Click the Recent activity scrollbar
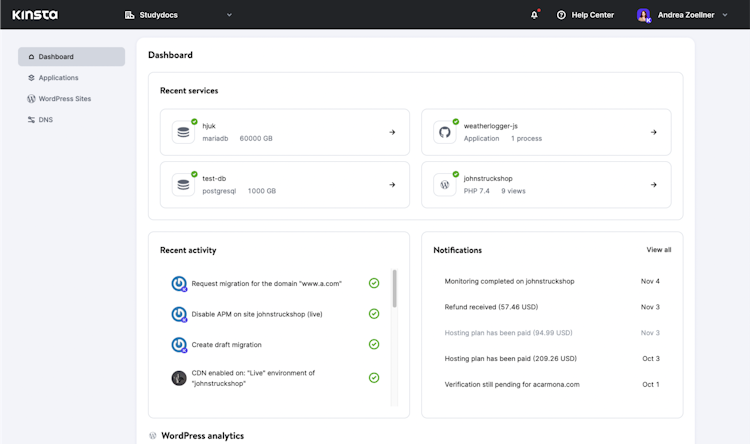 [x=394, y=288]
